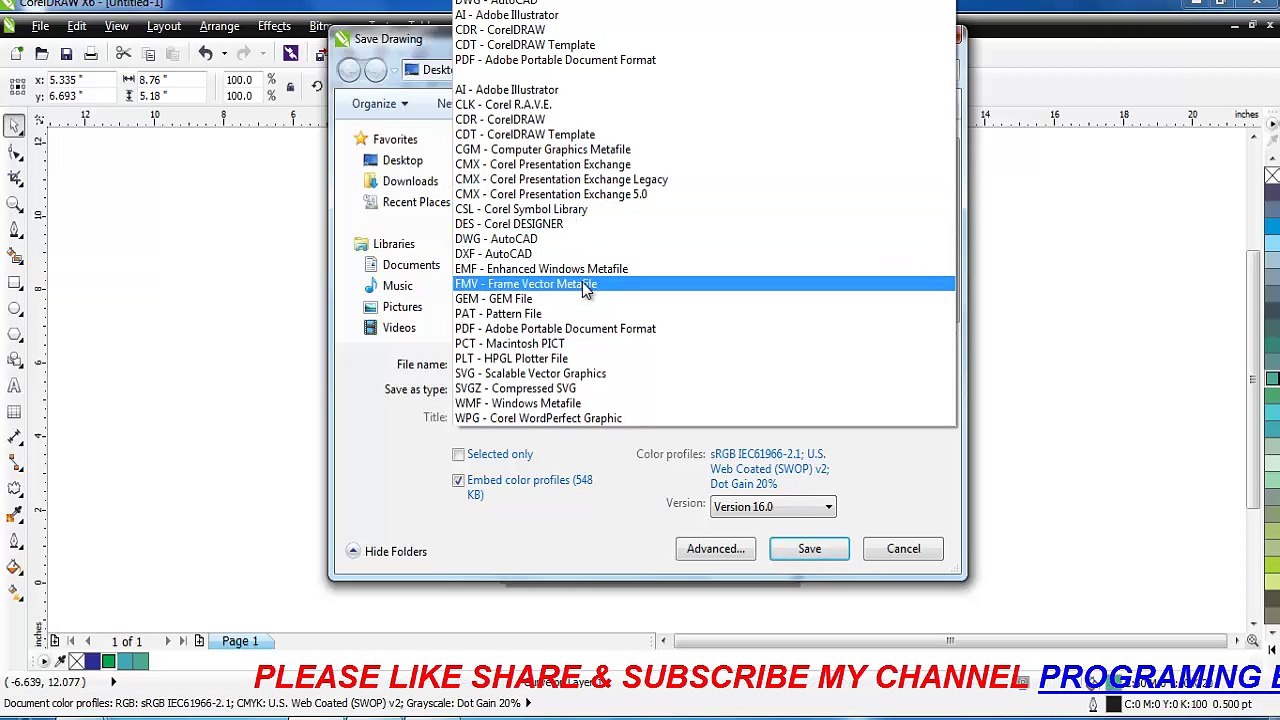Select the Rectangle tool in the toolbox

[14, 282]
